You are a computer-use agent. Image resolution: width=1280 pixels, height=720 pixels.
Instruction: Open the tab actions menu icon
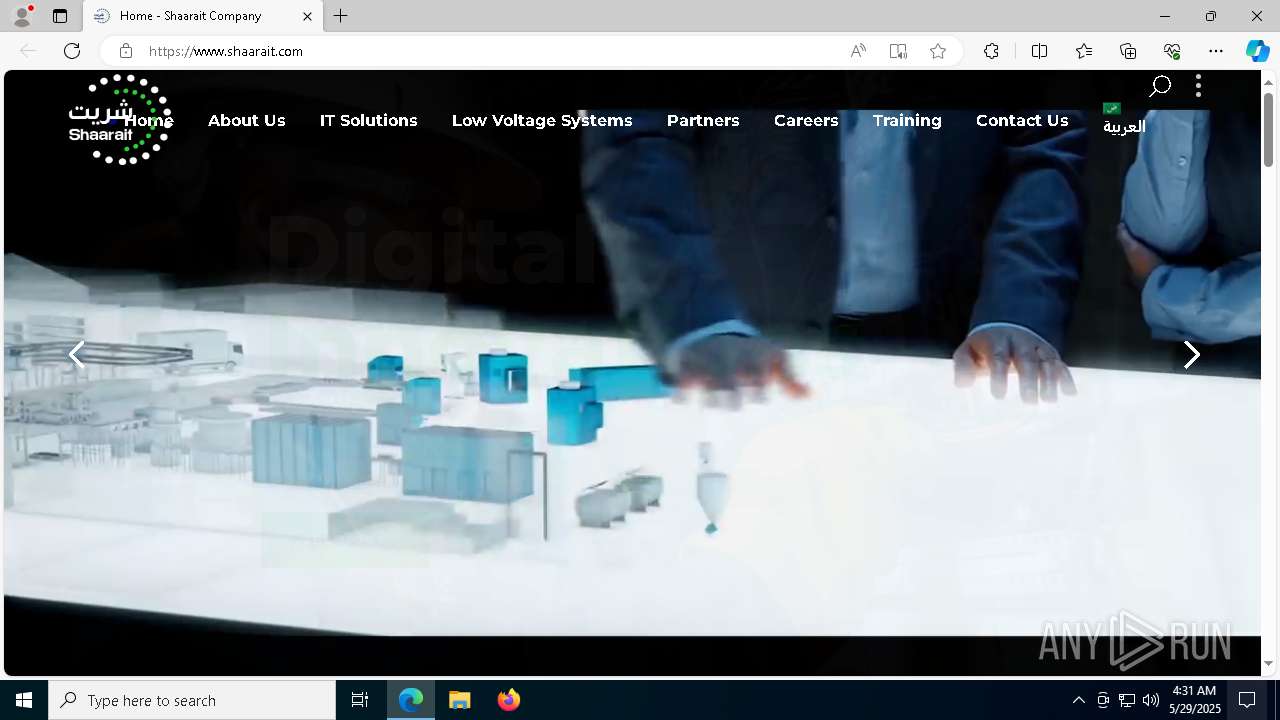click(60, 16)
